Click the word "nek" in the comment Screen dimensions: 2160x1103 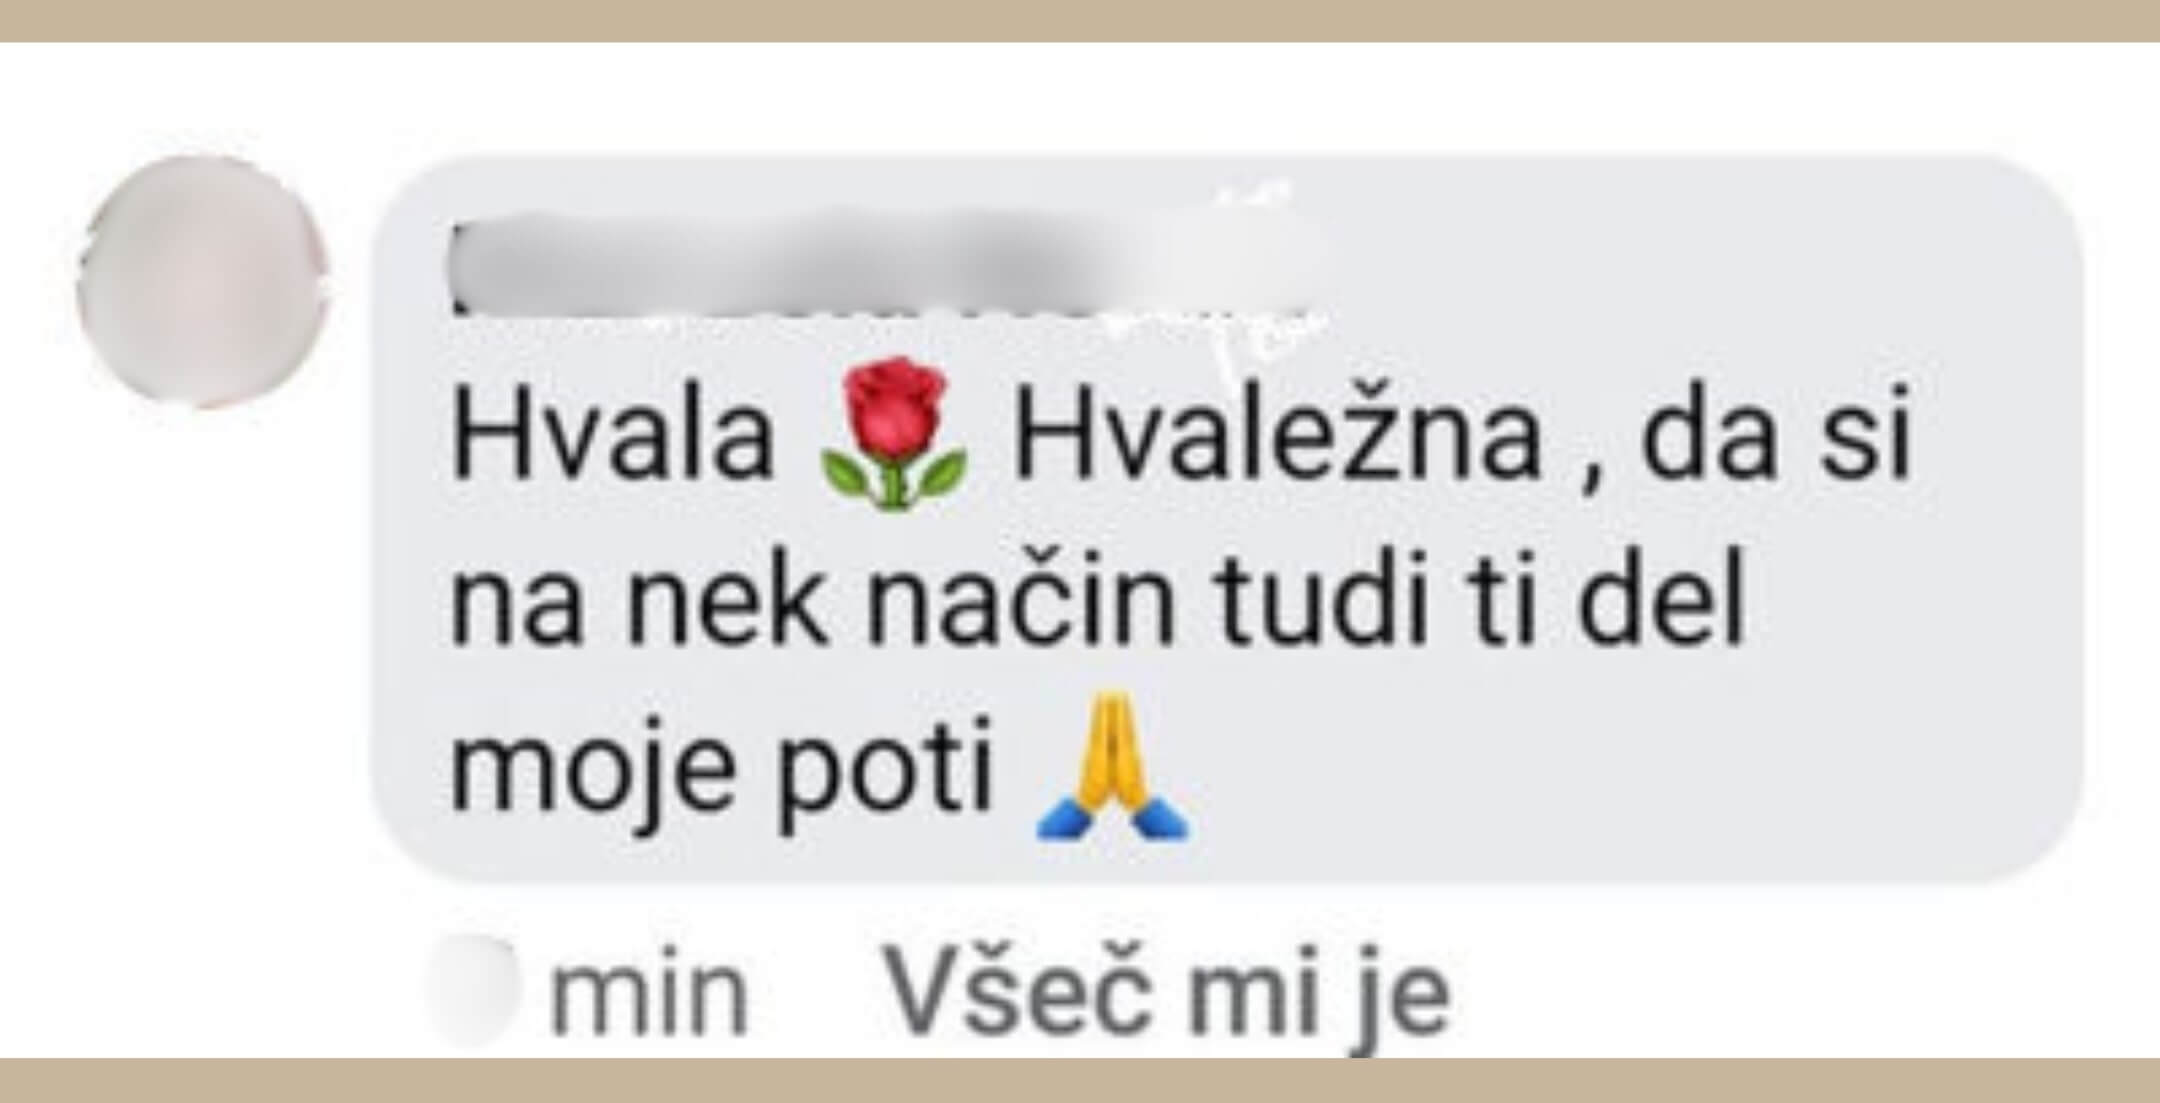(726, 602)
